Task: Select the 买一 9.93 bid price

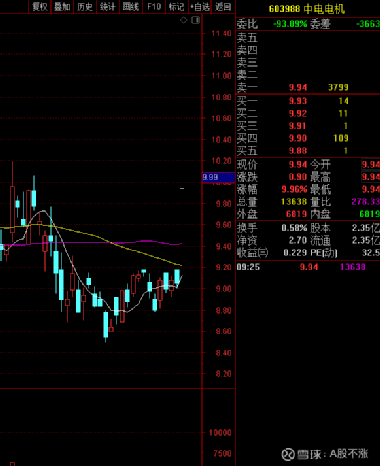Action: [298, 101]
